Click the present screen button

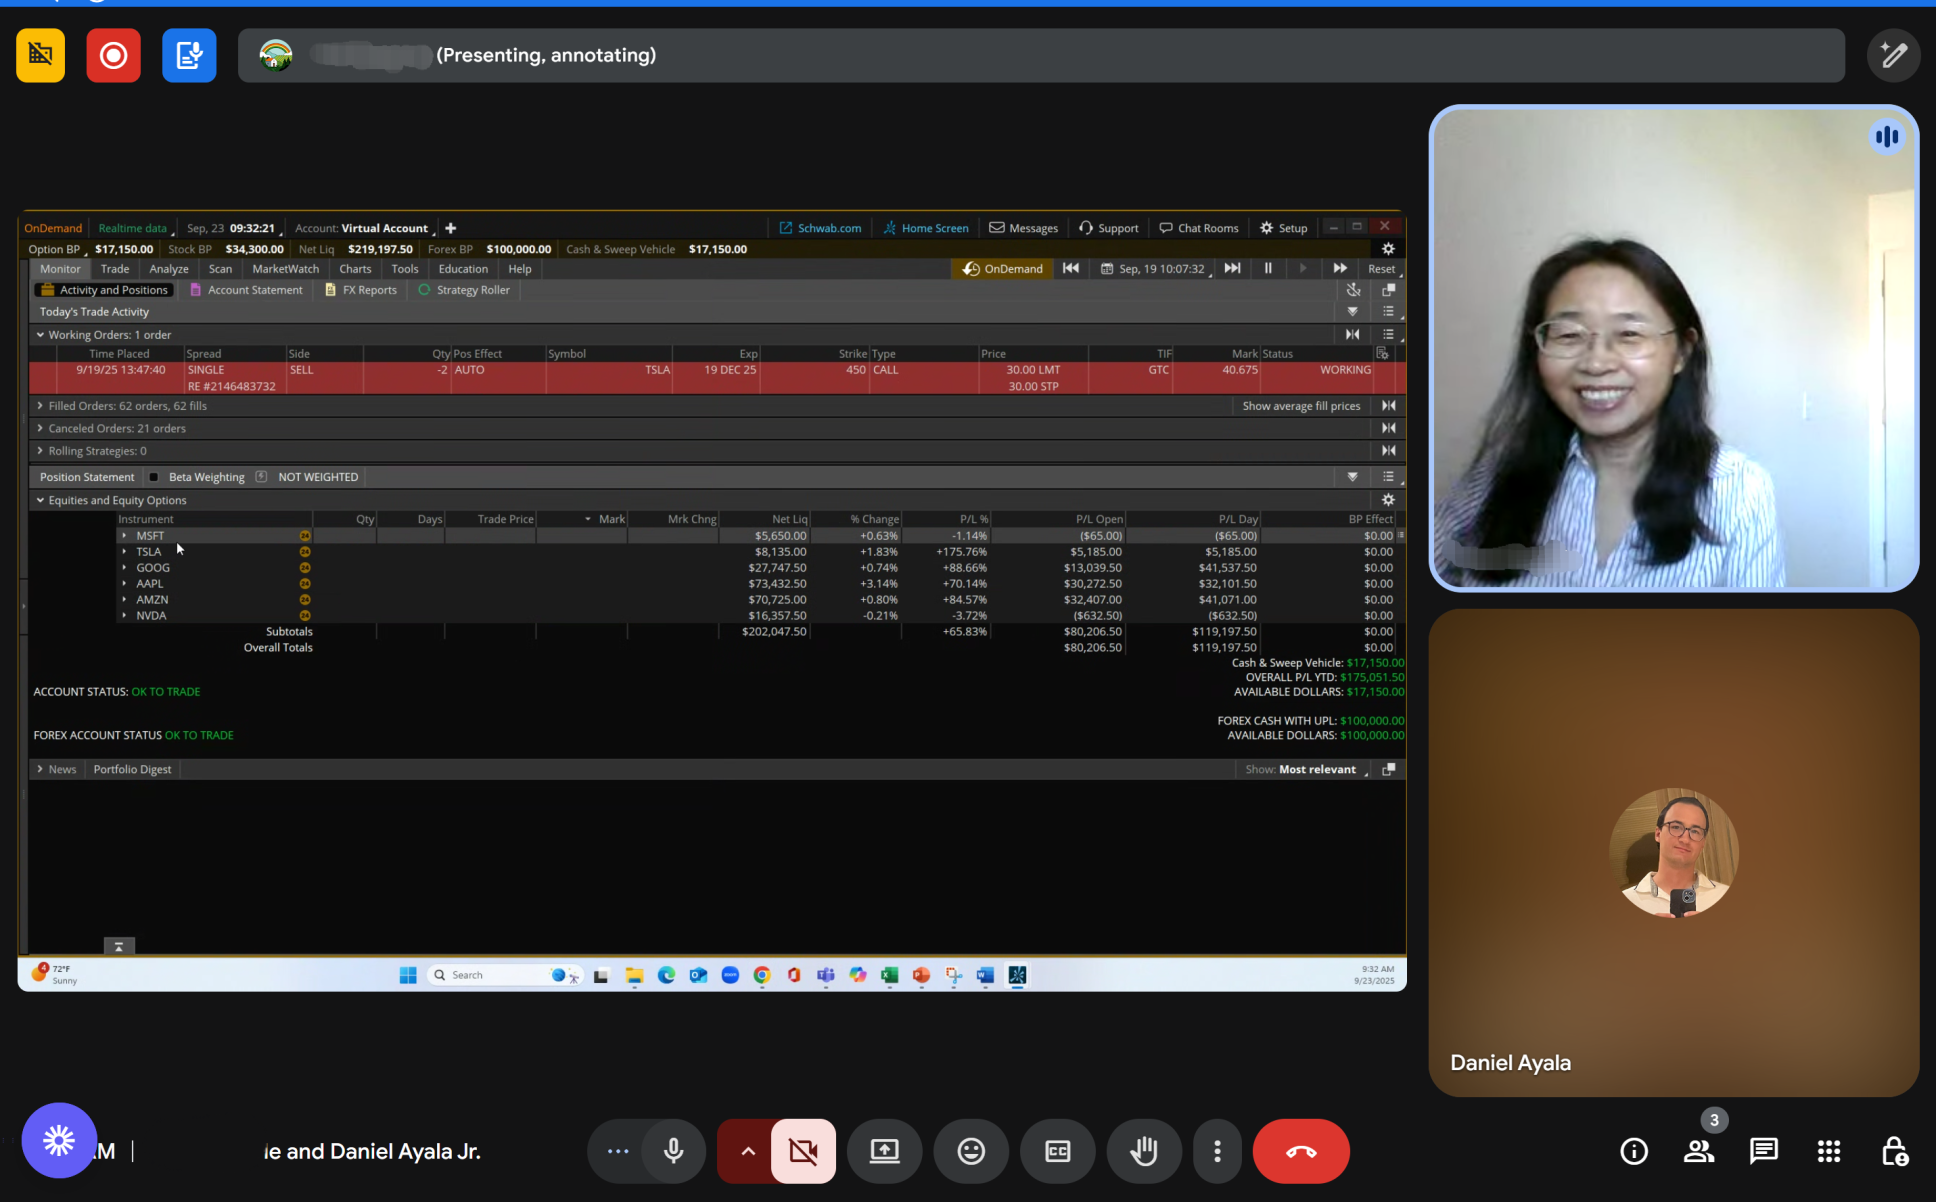884,1151
